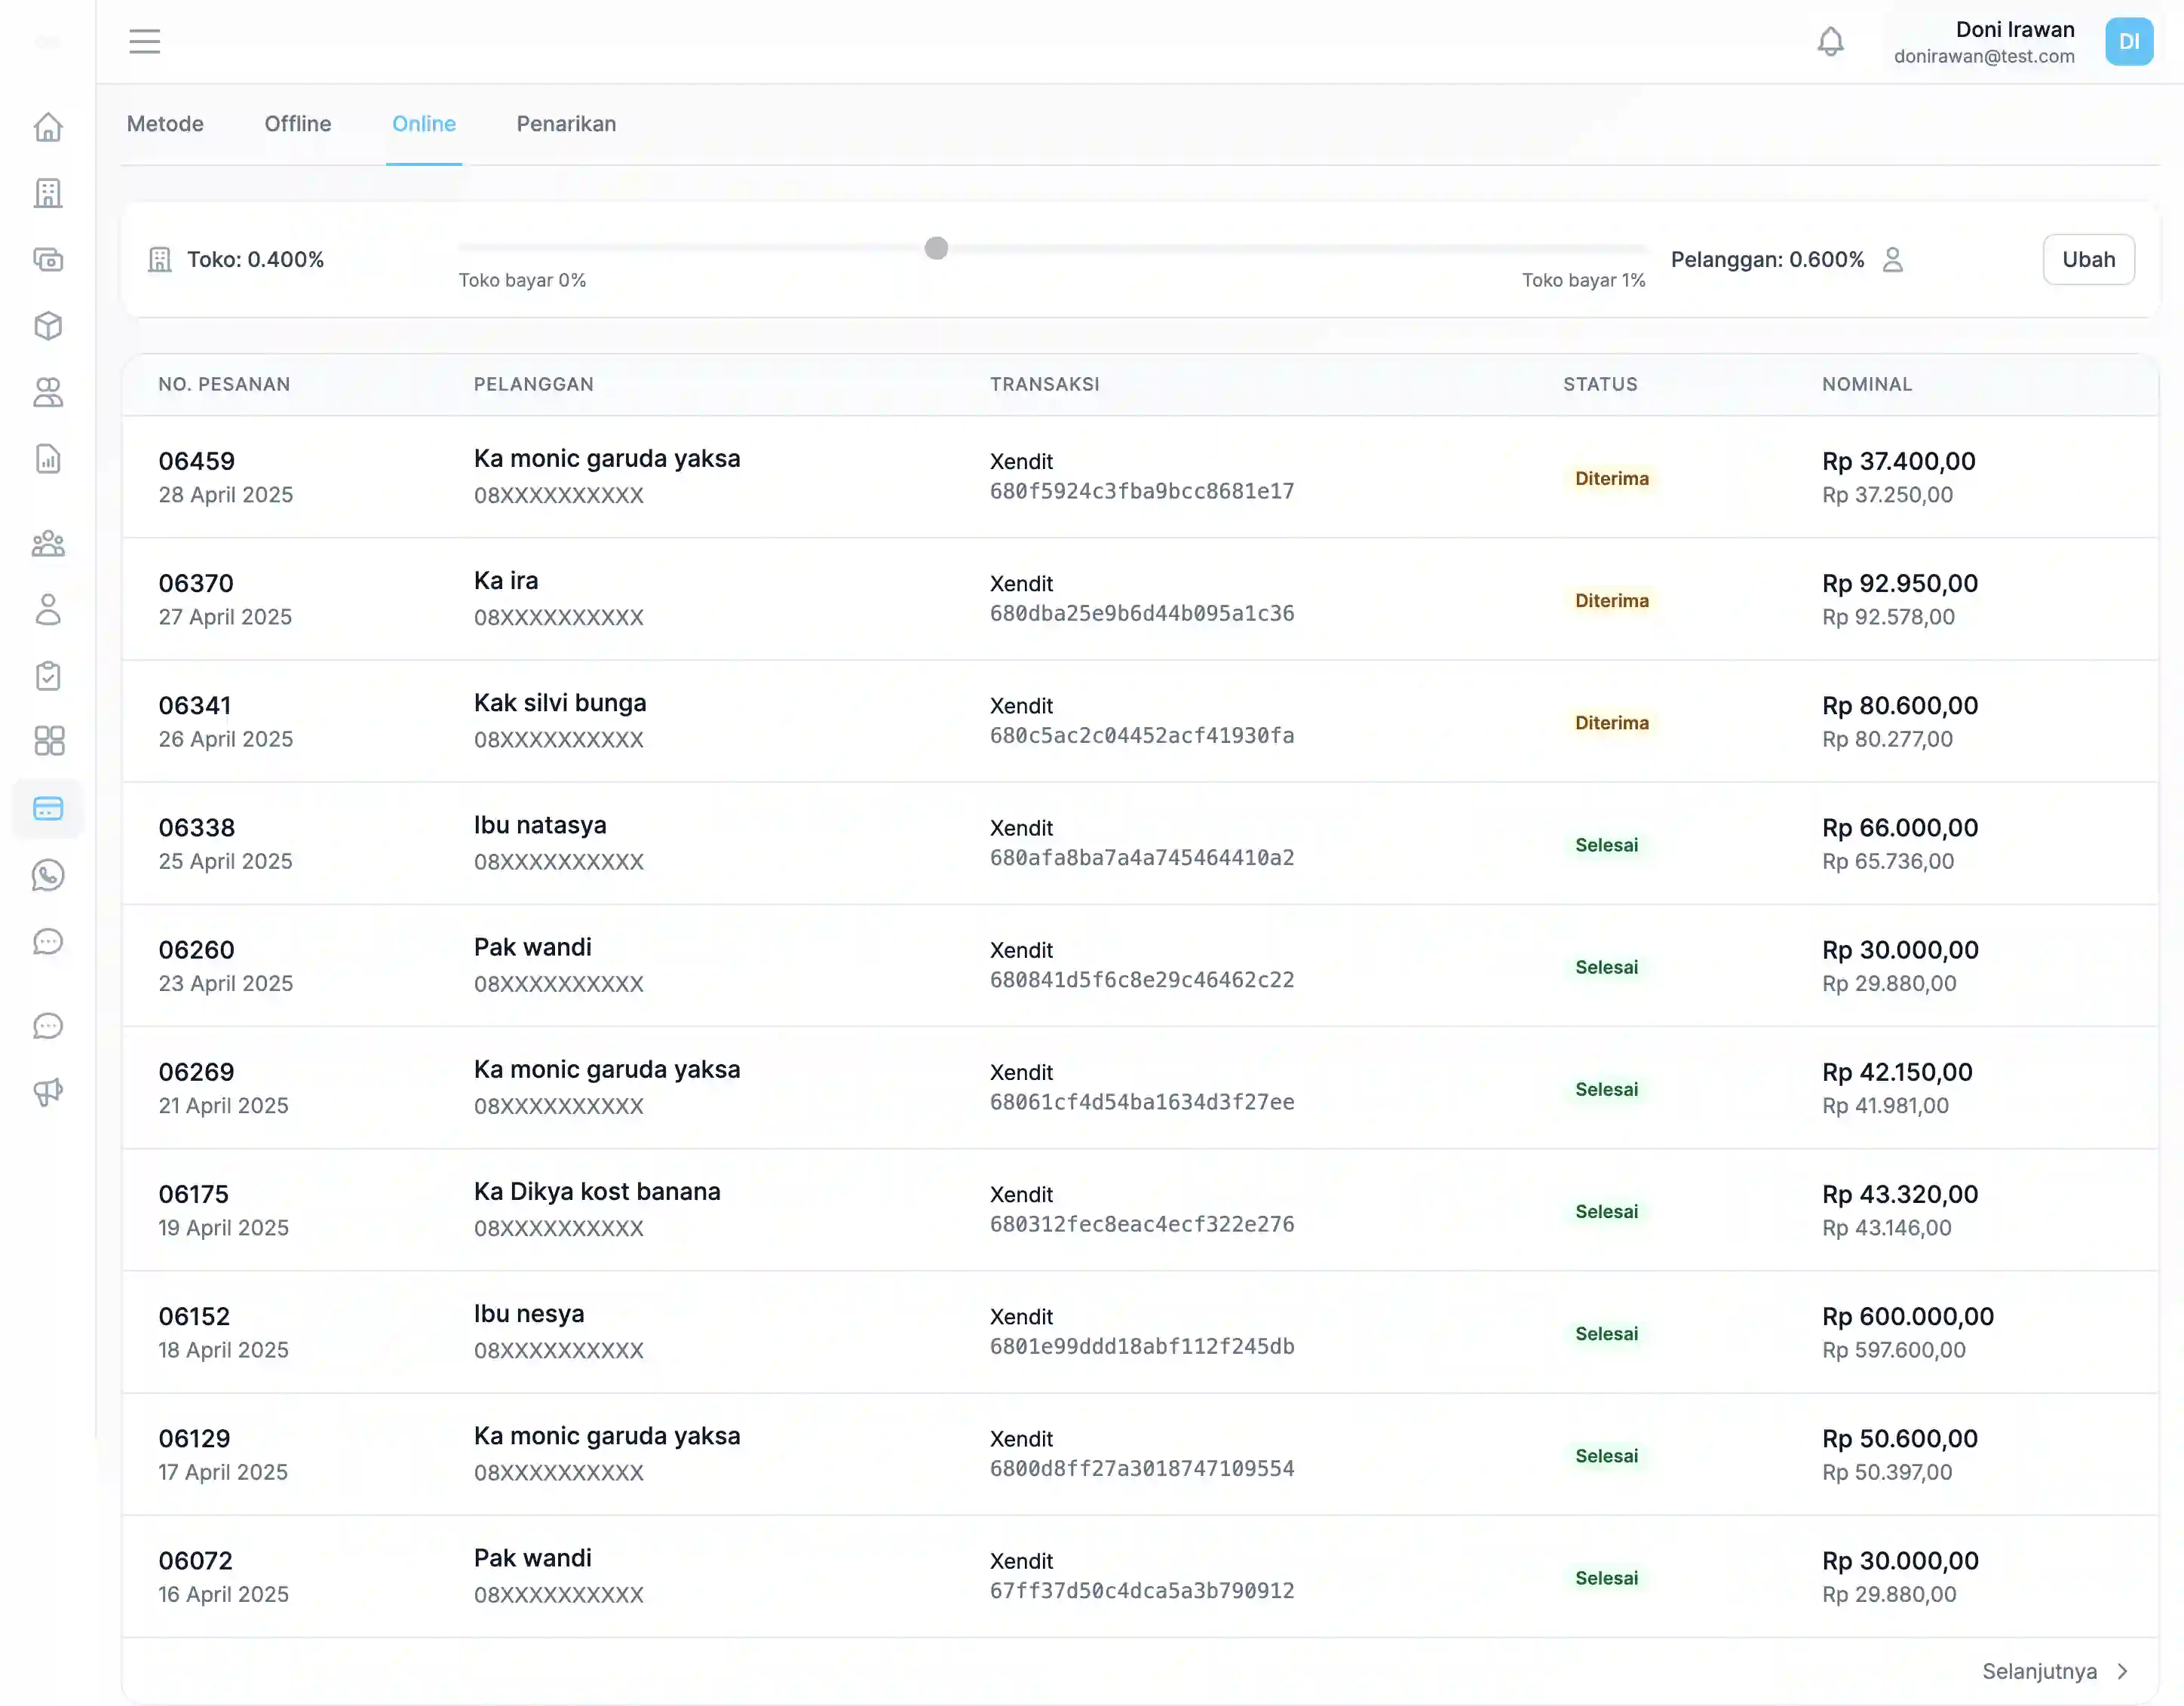Click the Toko fee slider handle
2184x1706 pixels.
936,248
